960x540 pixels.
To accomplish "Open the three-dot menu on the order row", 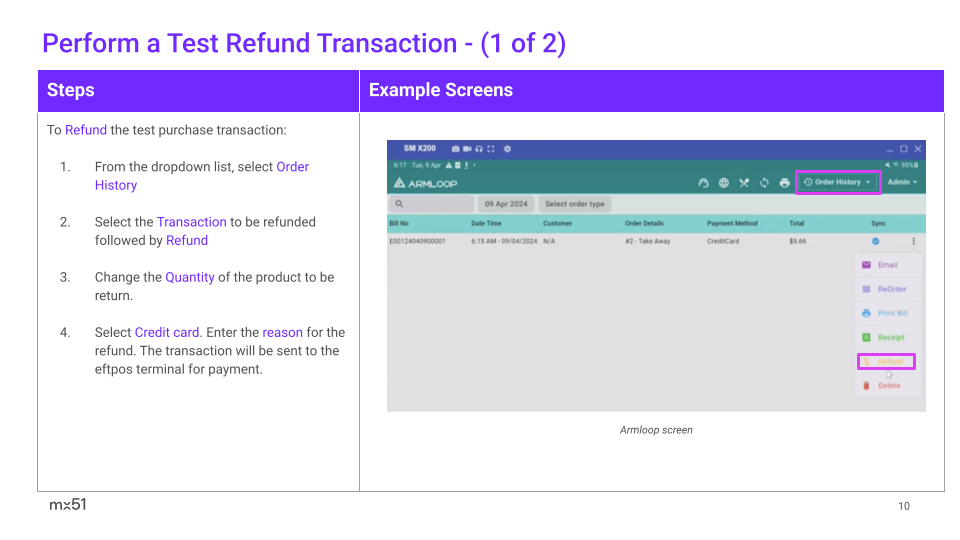I will [913, 241].
